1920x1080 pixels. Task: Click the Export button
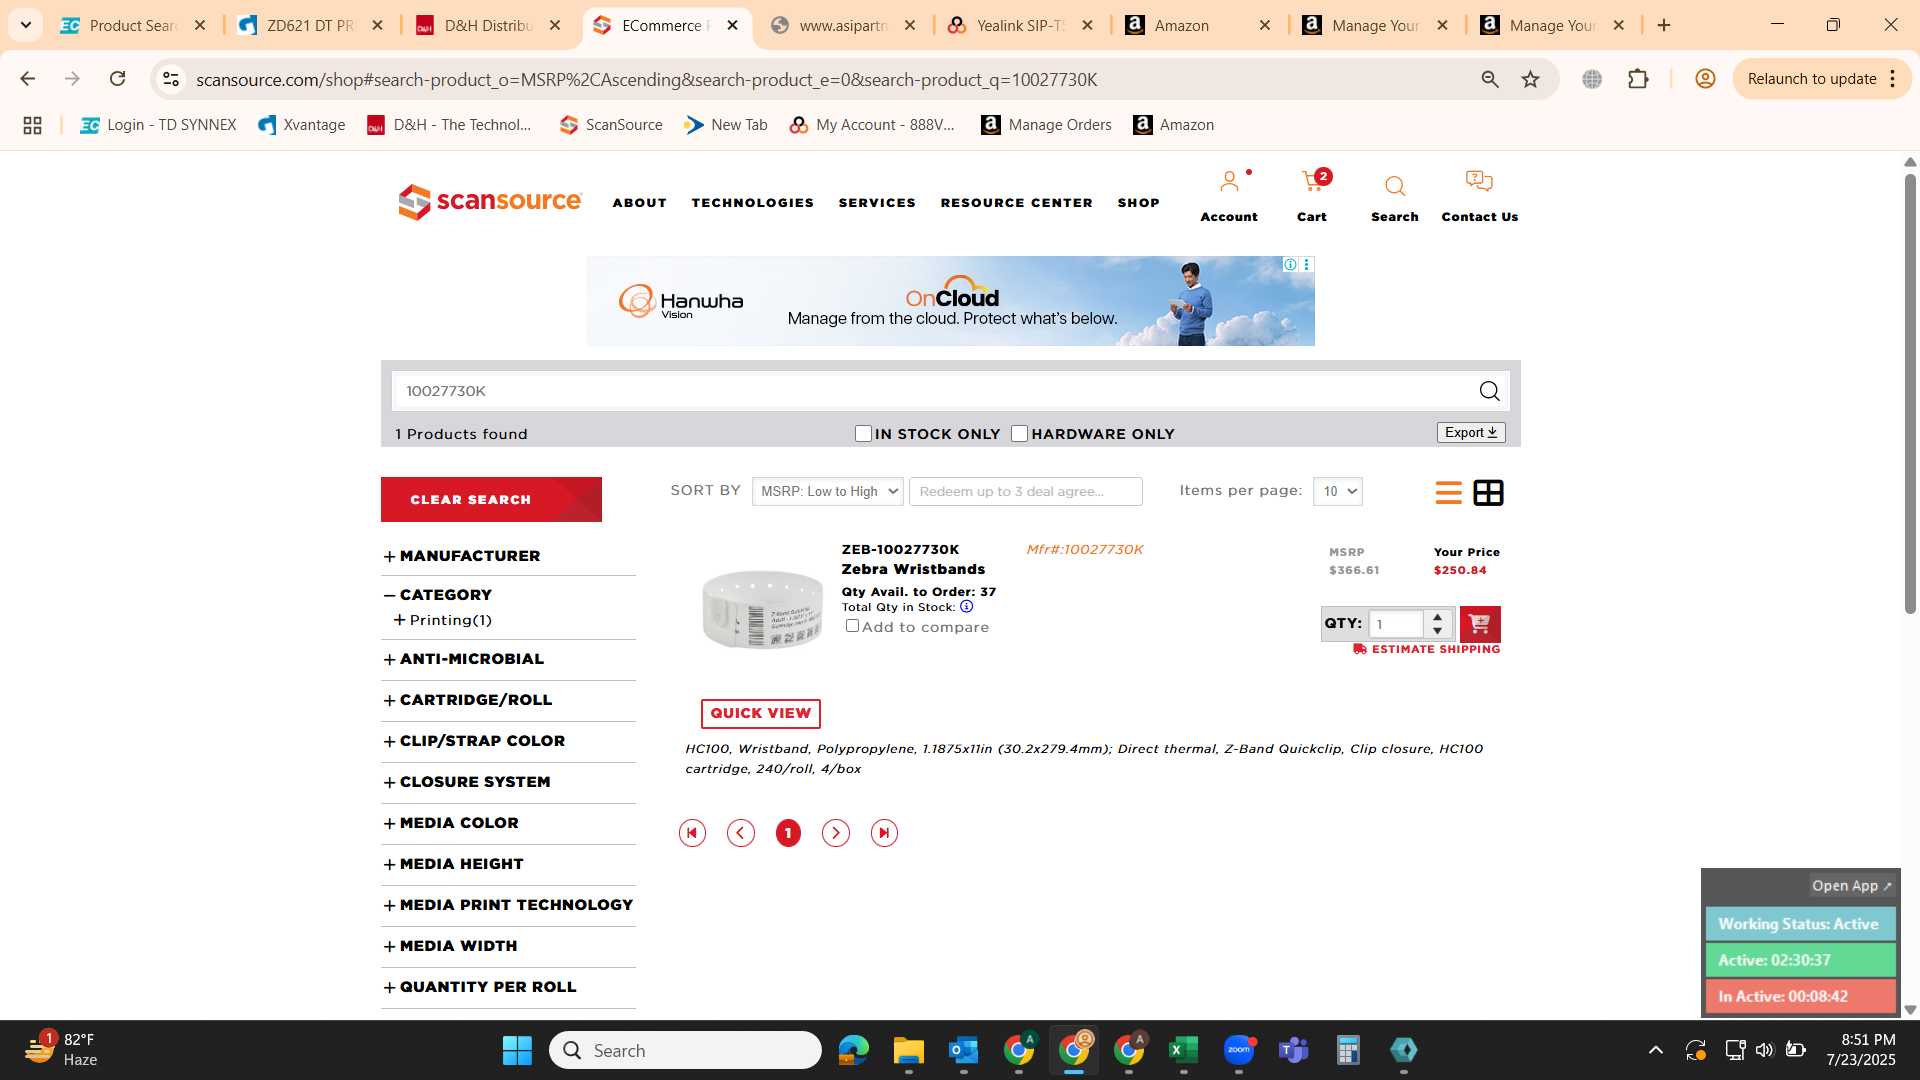[1471, 432]
